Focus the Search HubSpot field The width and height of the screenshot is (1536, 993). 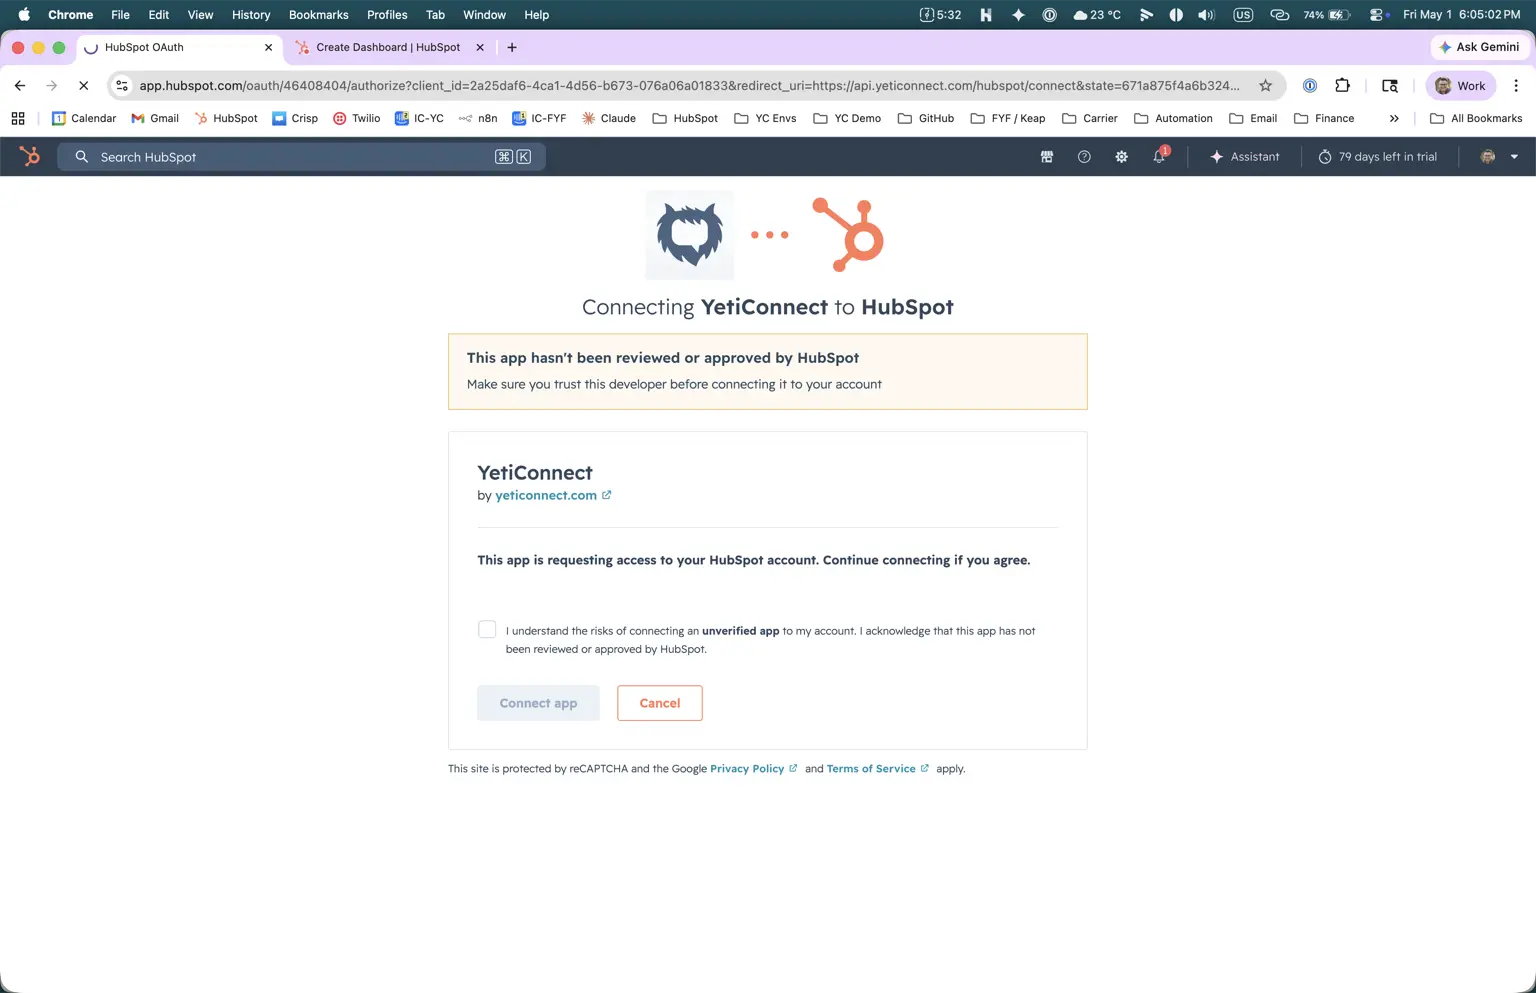[x=301, y=157]
